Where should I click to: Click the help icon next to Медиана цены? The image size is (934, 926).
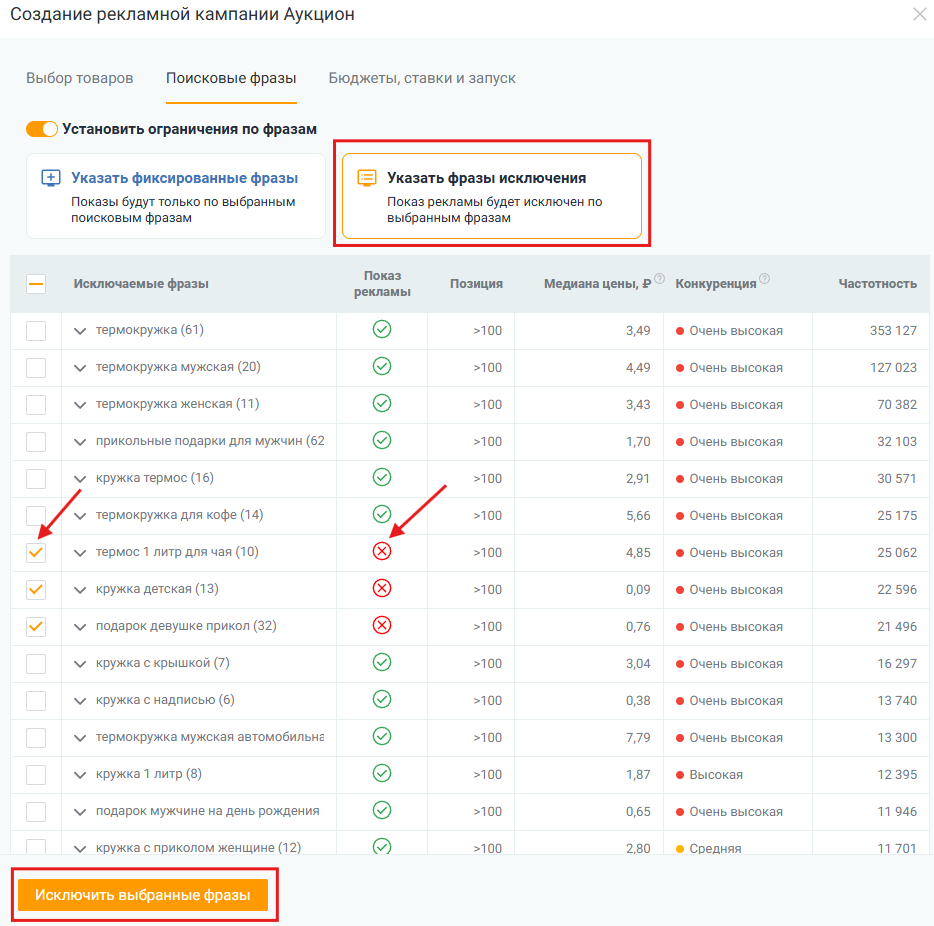click(659, 278)
